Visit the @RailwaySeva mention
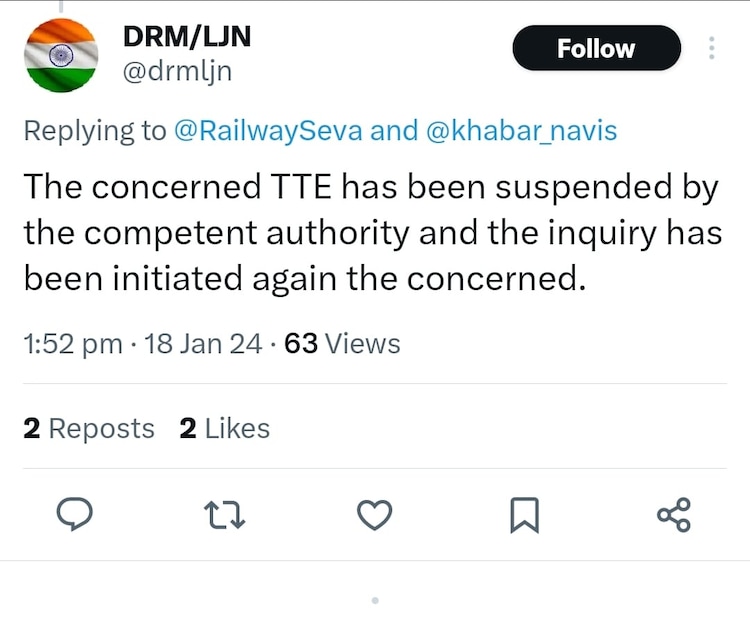750x618 pixels. [x=268, y=131]
